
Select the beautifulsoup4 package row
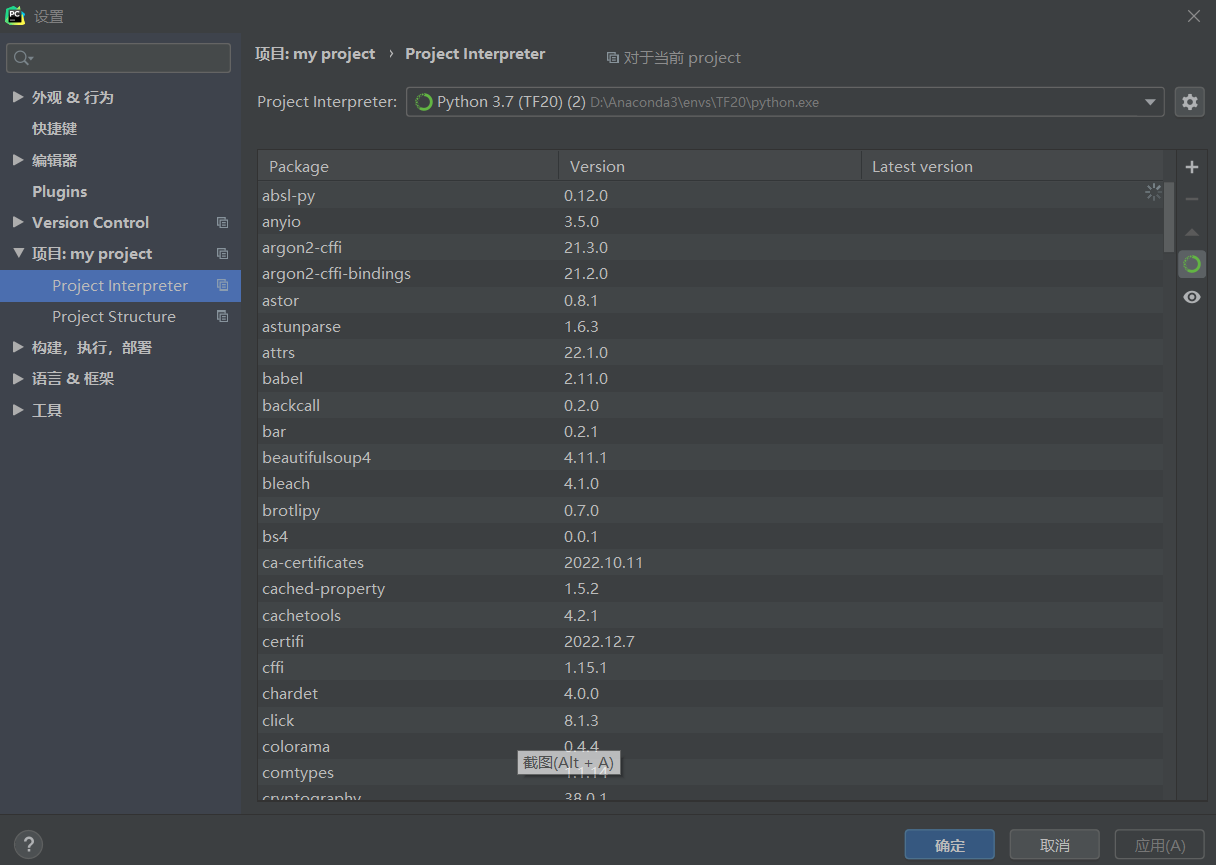(x=710, y=458)
